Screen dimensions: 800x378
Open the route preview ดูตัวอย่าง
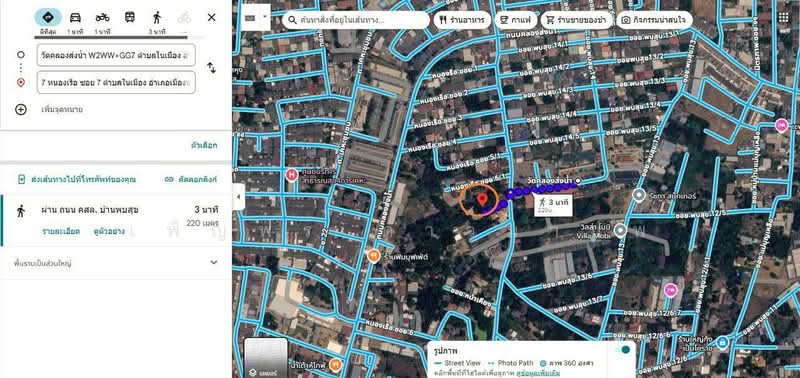coord(109,231)
